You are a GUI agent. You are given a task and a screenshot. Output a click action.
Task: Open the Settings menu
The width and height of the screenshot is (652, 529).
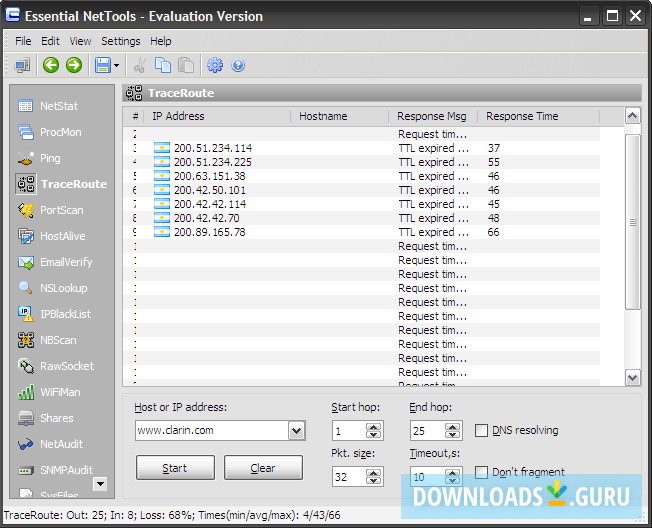pyautogui.click(x=121, y=41)
